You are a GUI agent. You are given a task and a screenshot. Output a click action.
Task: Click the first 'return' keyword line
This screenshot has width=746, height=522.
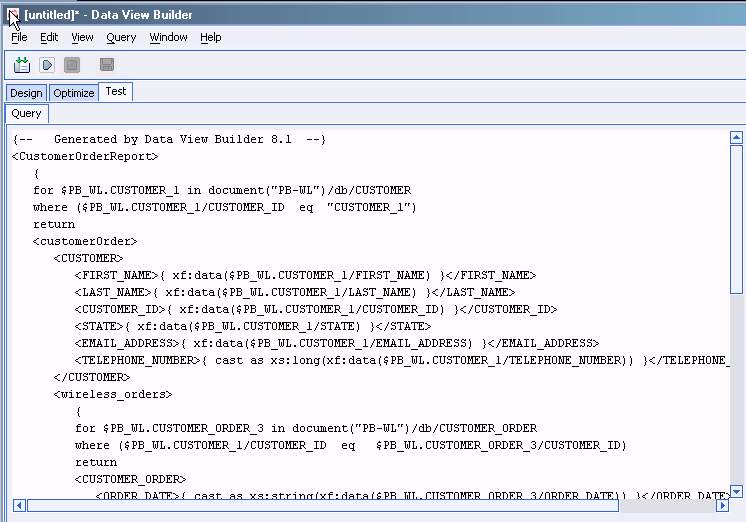click(x=54, y=225)
